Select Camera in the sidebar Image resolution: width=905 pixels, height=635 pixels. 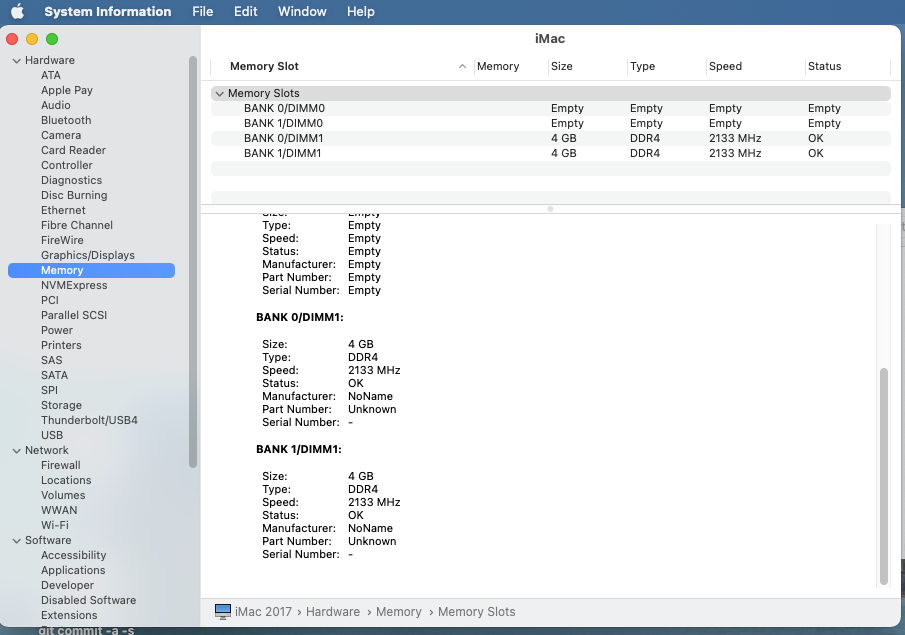pyautogui.click(x=61, y=136)
